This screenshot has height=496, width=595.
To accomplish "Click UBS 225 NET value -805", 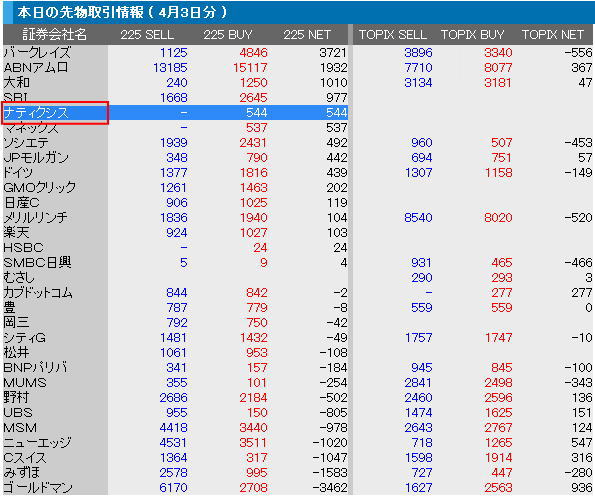I will pyautogui.click(x=333, y=413).
